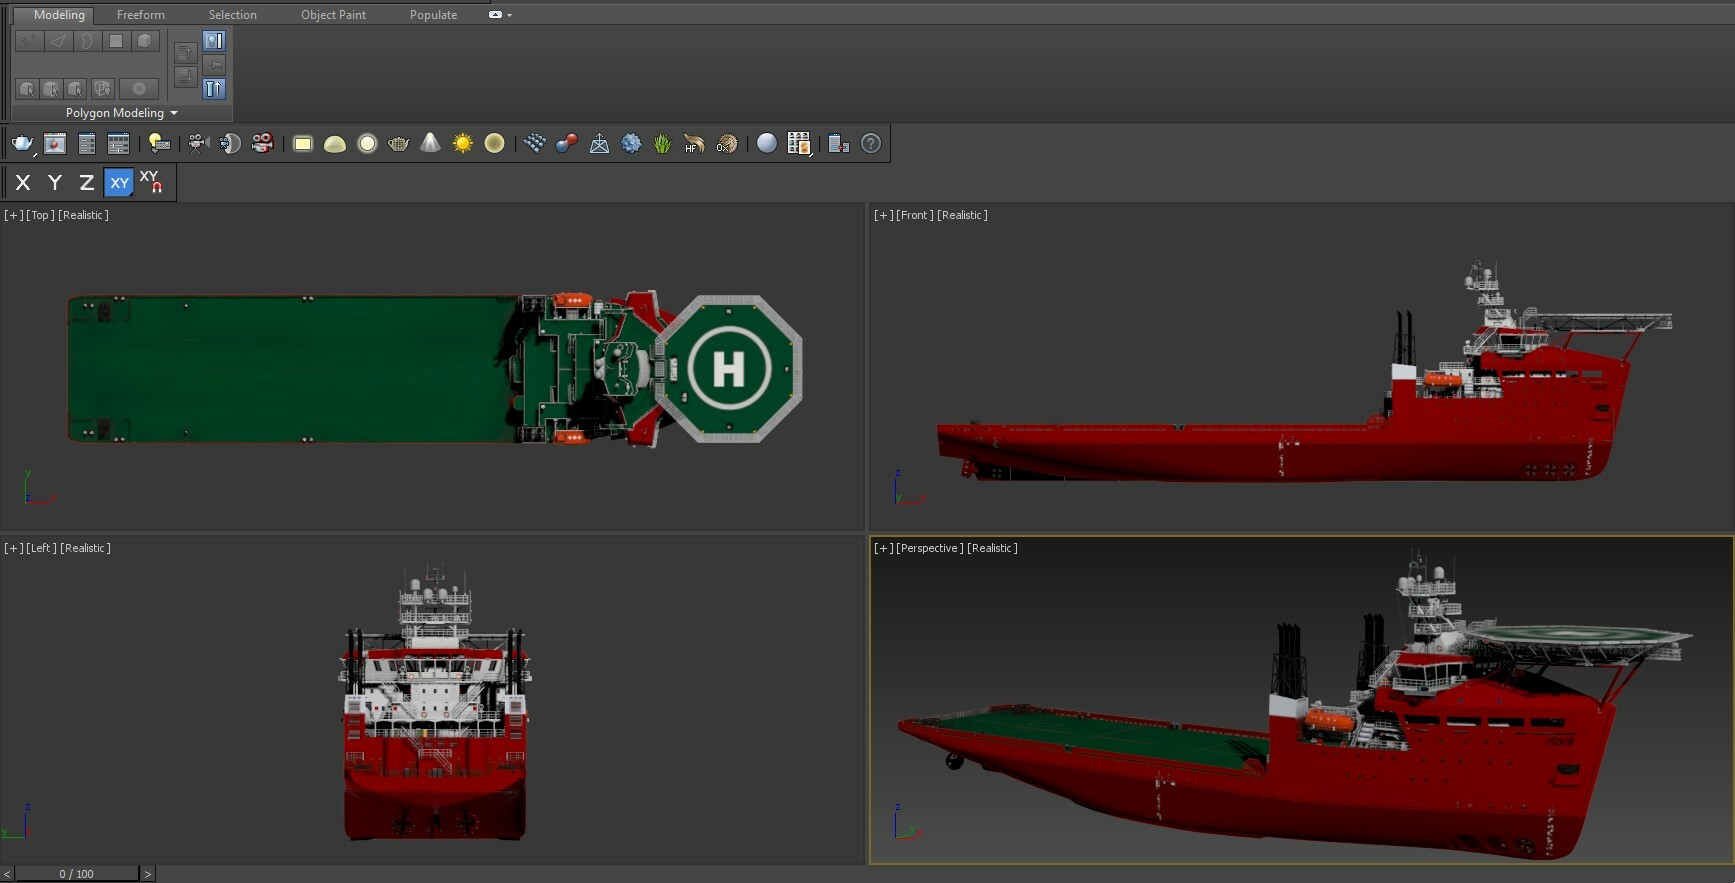This screenshot has height=883, width=1735.
Task: Click the sun light icon
Action: coord(462,144)
